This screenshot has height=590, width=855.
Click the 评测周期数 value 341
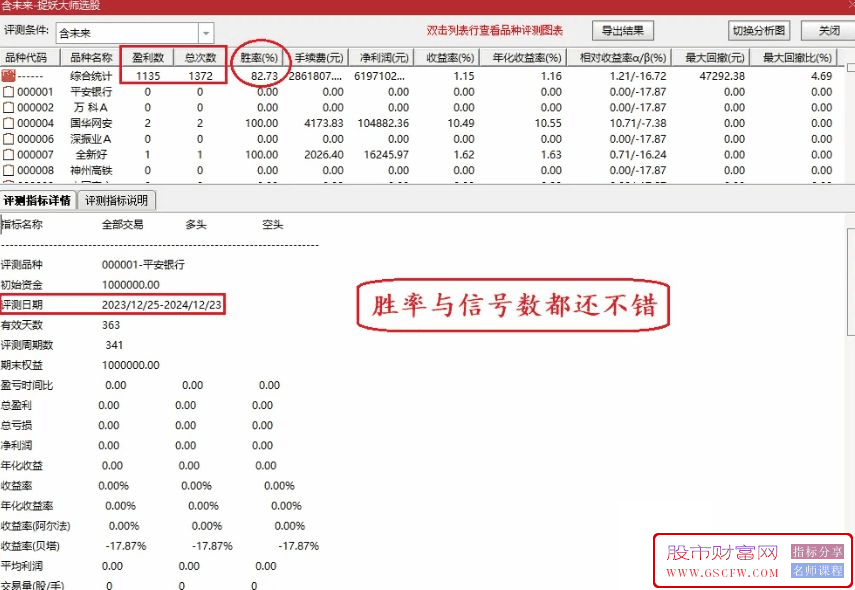[114, 345]
